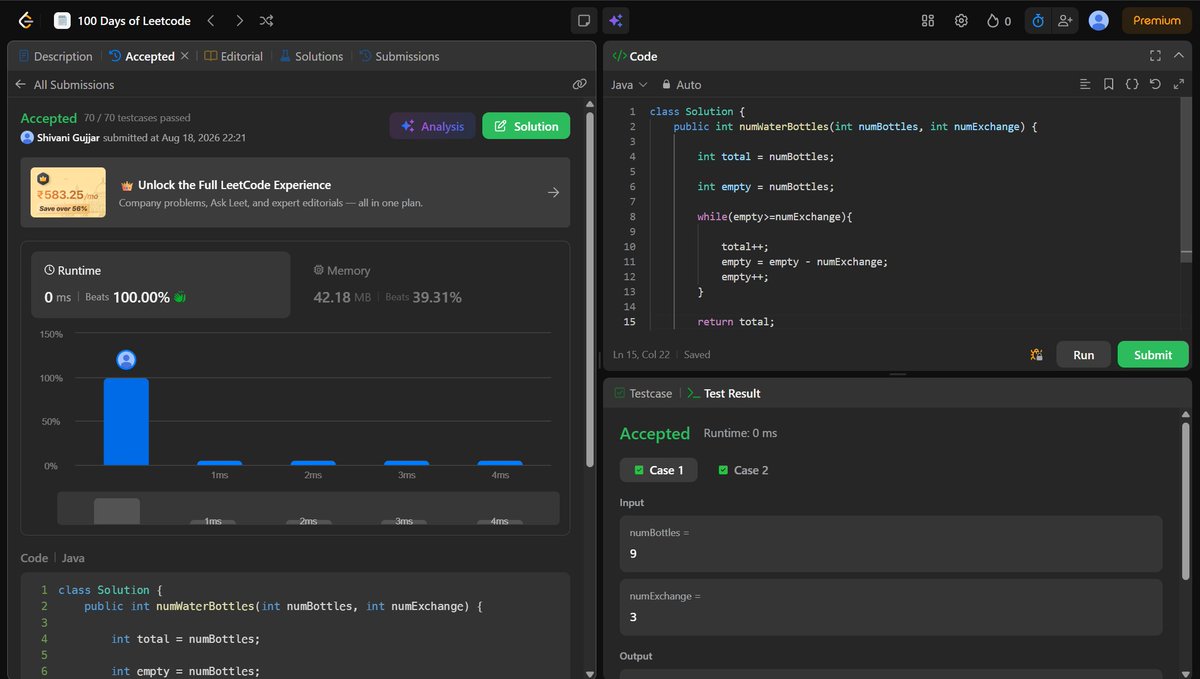This screenshot has width=1200, height=679.
Task: Start the stopwatch timer icon
Action: pyautogui.click(x=1038, y=20)
